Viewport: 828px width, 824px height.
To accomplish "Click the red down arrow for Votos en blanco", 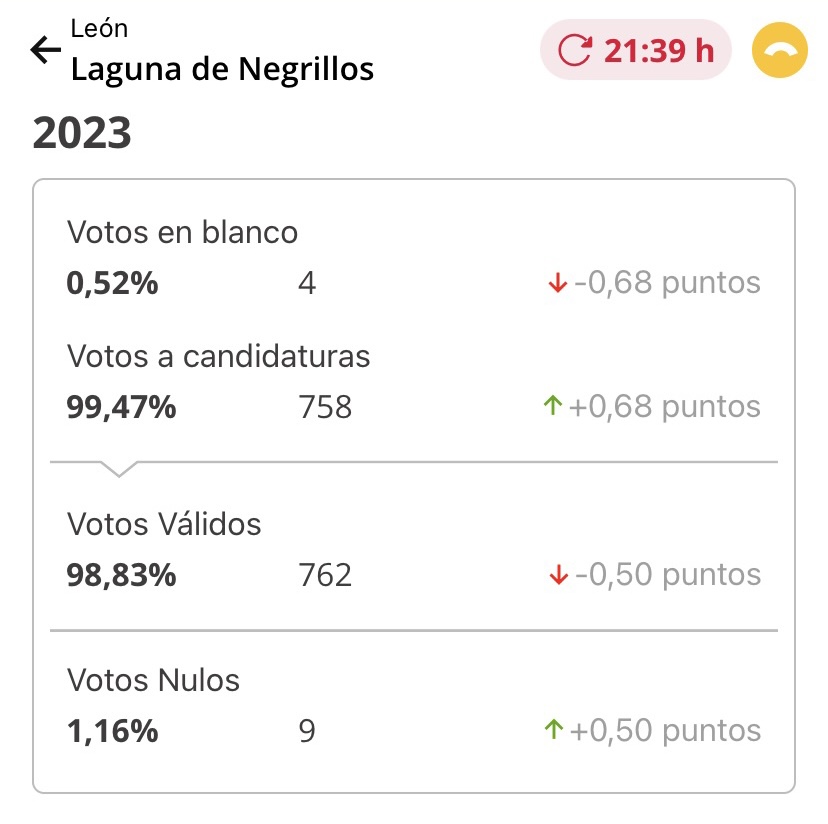I will coord(558,283).
